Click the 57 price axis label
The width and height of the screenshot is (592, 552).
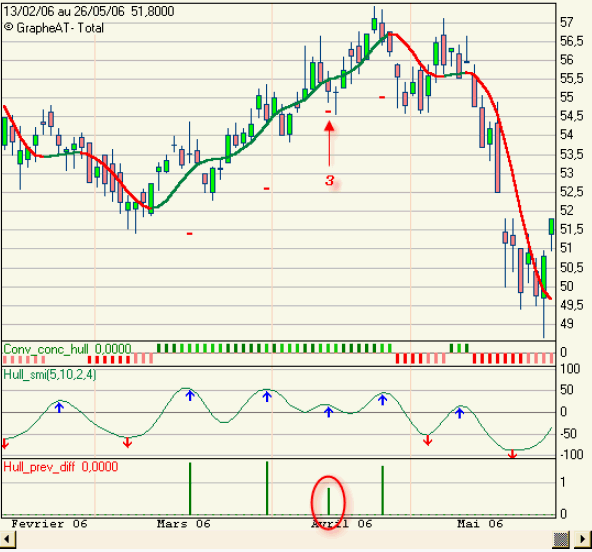[x=566, y=23]
